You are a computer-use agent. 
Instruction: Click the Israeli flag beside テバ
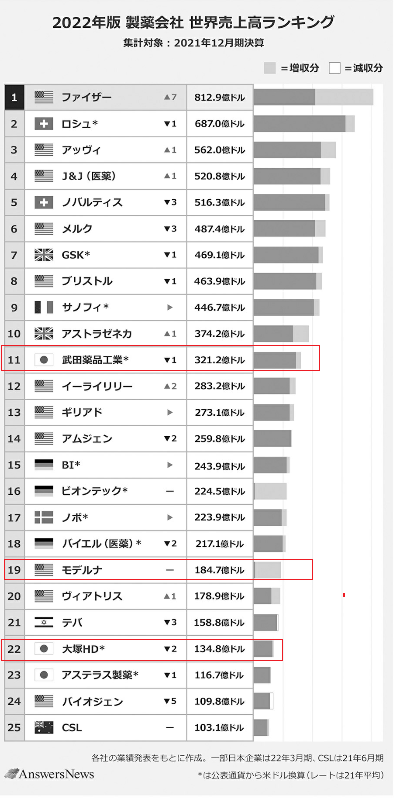[x=44, y=622]
